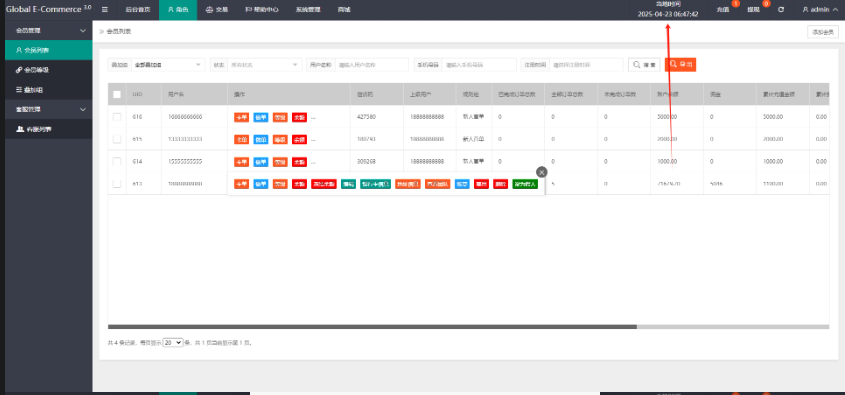Viewport: 845px width, 395px height.
Task: Open the 状态 status filter dropdown
Action: (x=264, y=65)
